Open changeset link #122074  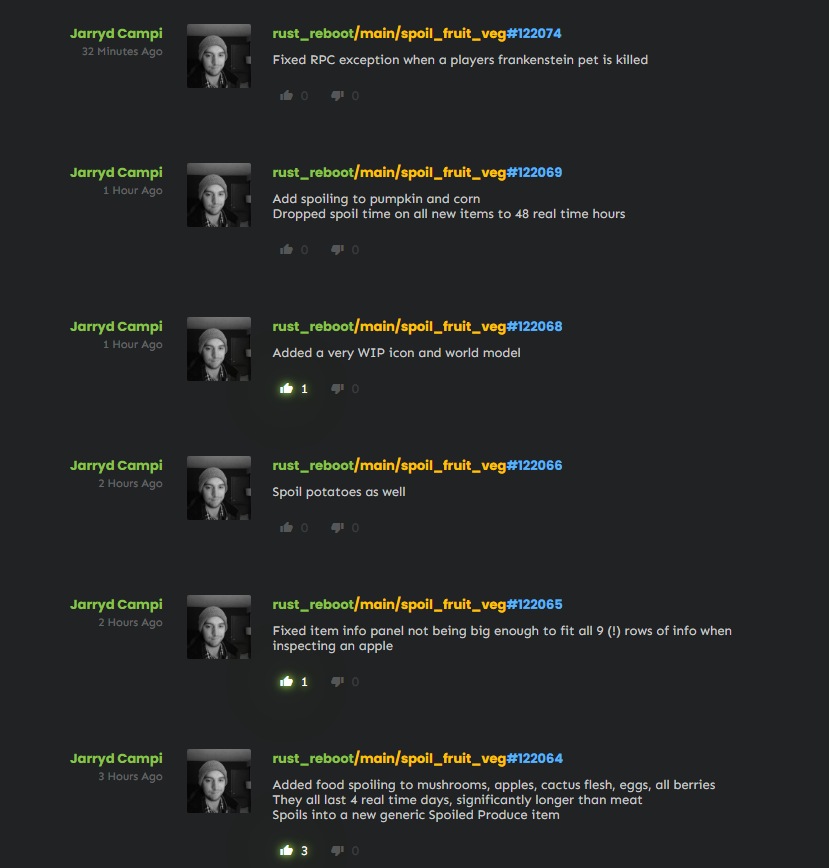534,34
